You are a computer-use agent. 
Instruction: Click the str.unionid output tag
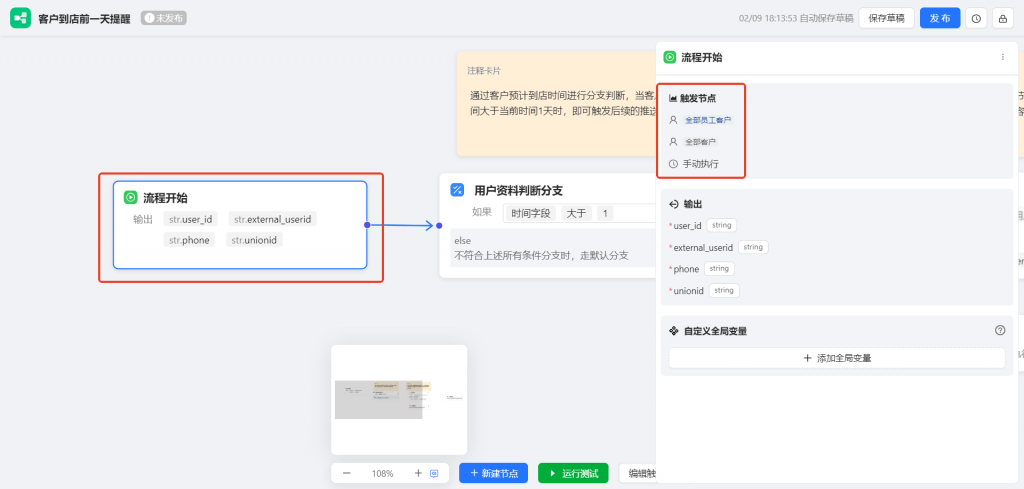pos(255,240)
